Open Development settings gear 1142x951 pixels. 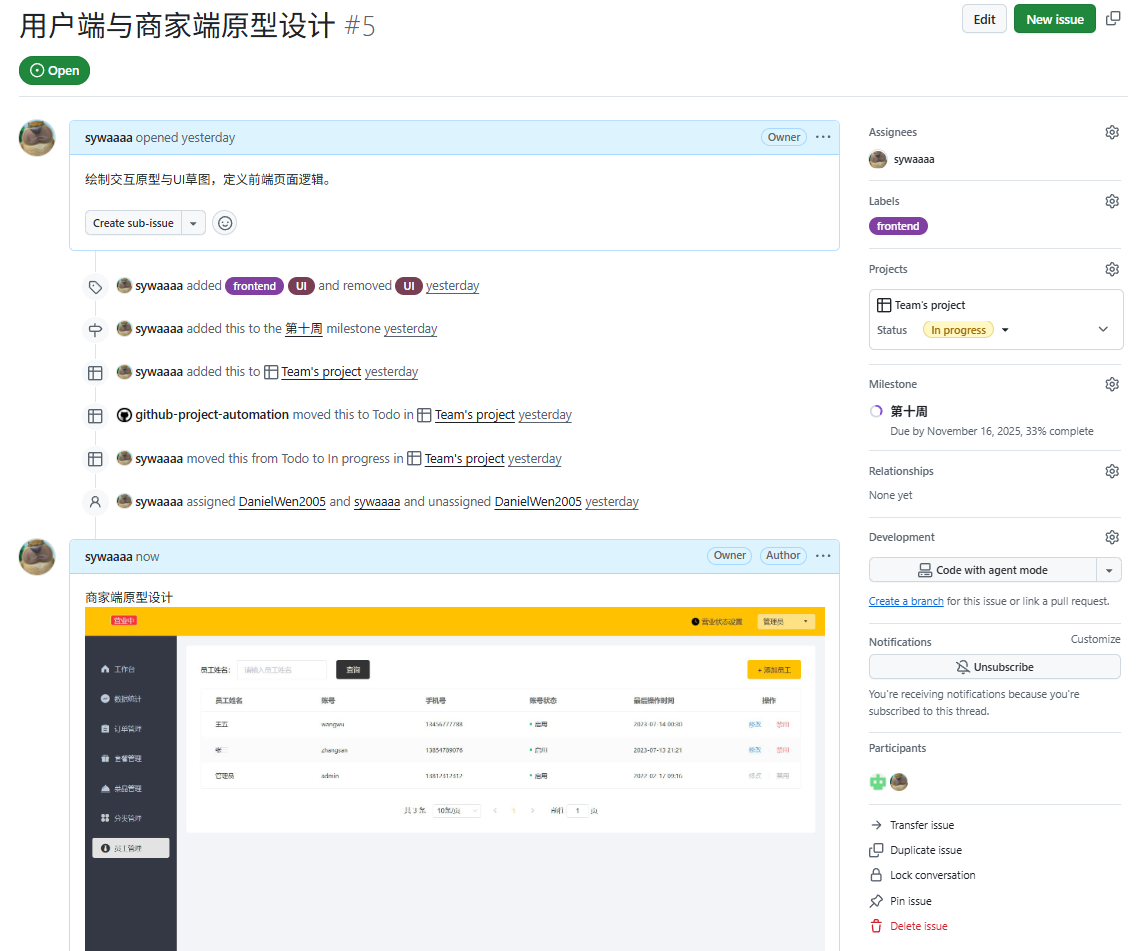tap(1111, 537)
